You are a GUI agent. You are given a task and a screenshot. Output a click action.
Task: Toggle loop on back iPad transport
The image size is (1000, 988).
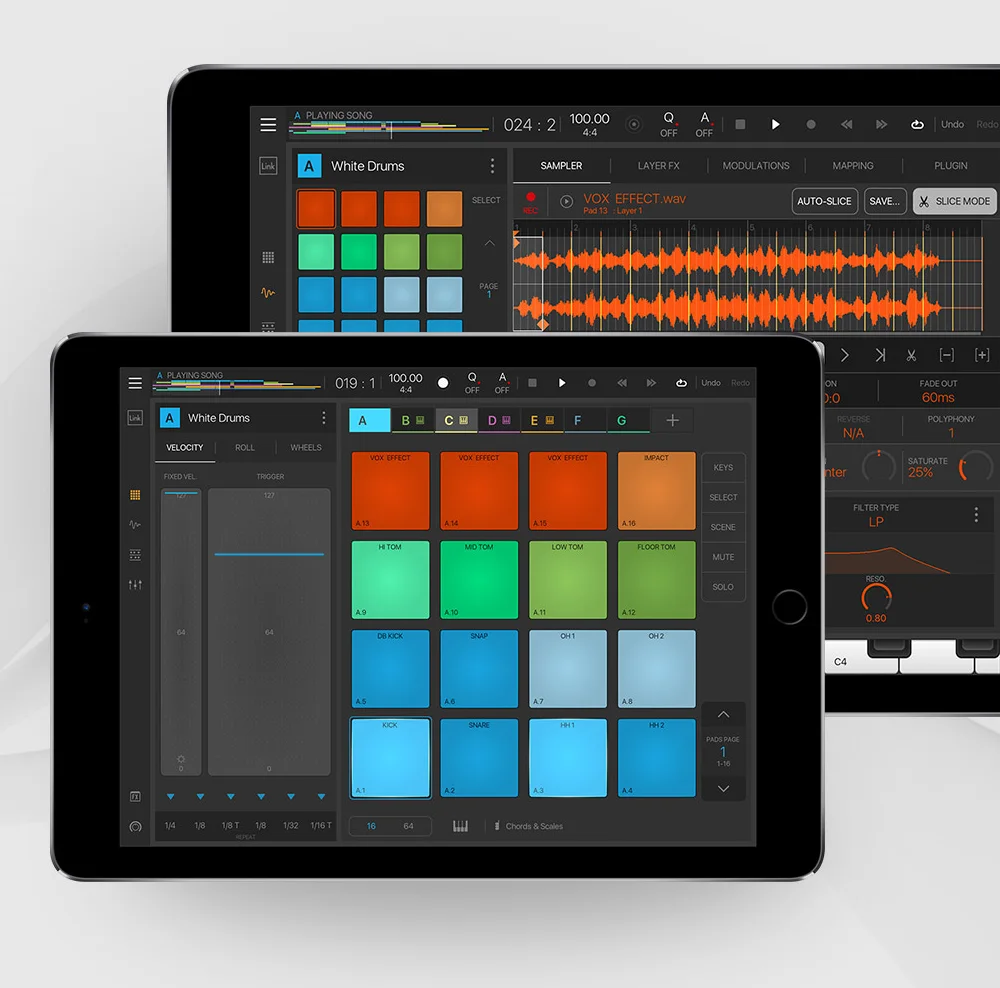pos(916,124)
